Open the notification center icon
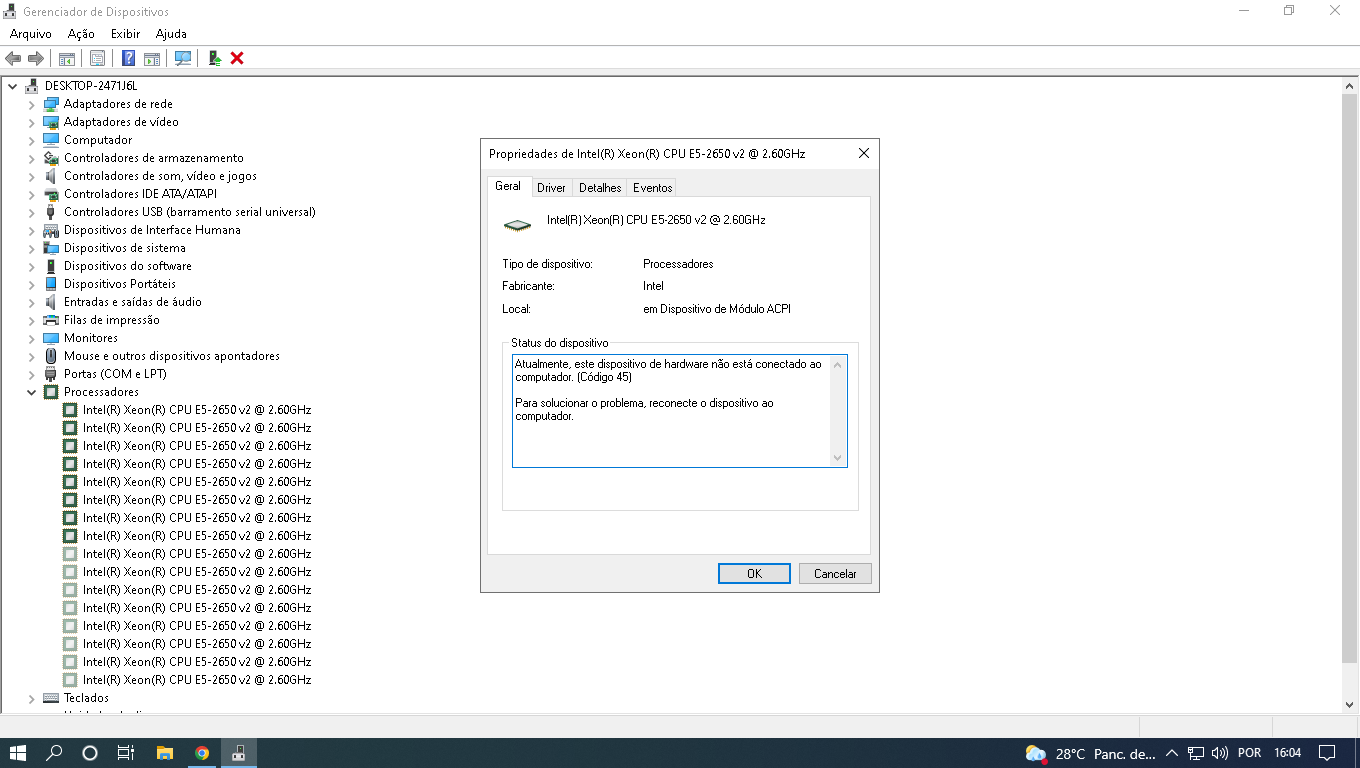Viewport: 1360px width, 768px height. coord(1327,753)
